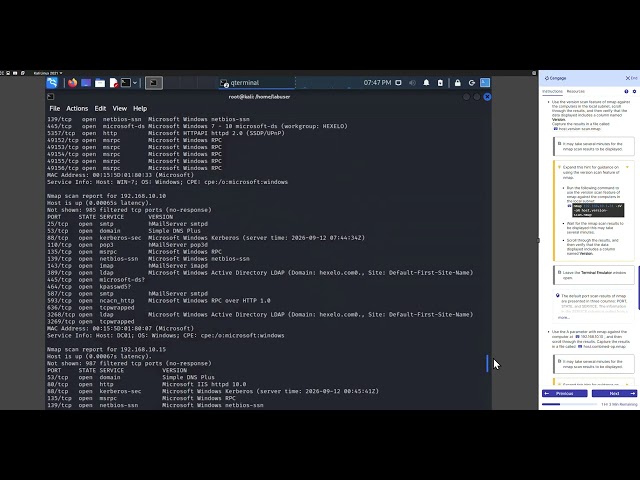The image size is (640, 480).
Task: Open the Actions menu in qterminal
Action: coord(77,109)
